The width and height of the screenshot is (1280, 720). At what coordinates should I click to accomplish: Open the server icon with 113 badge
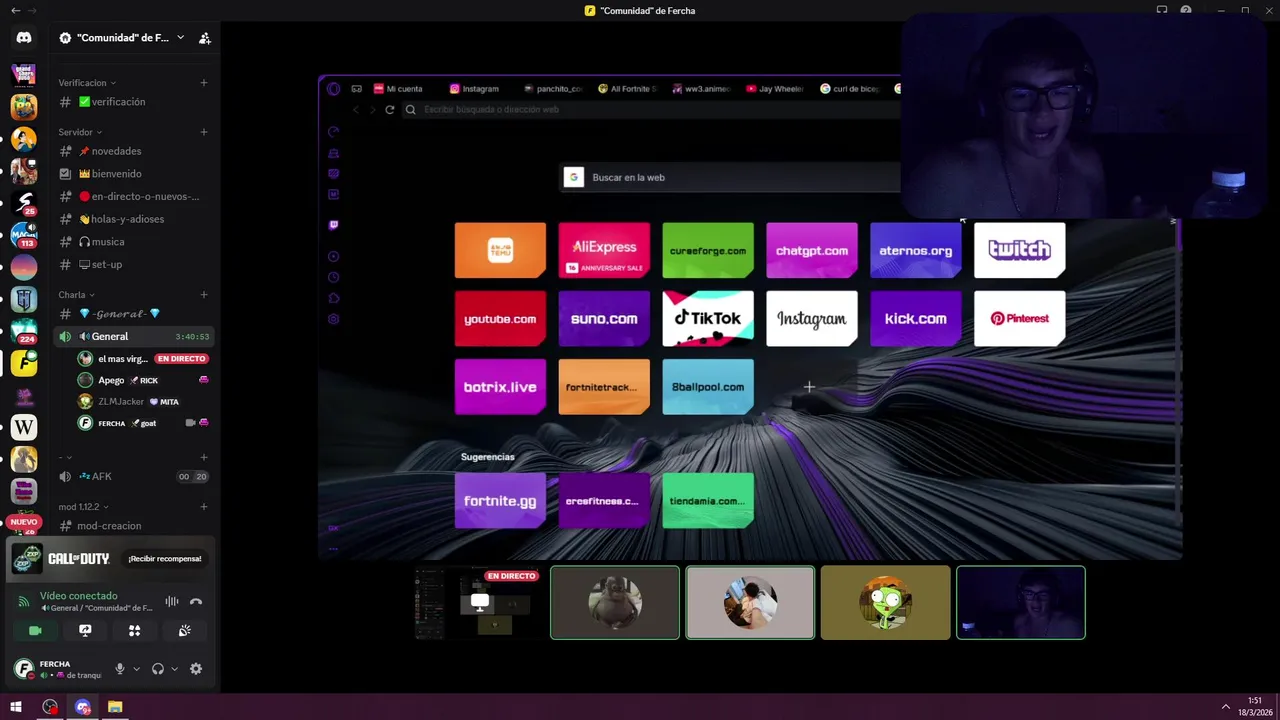(24, 235)
